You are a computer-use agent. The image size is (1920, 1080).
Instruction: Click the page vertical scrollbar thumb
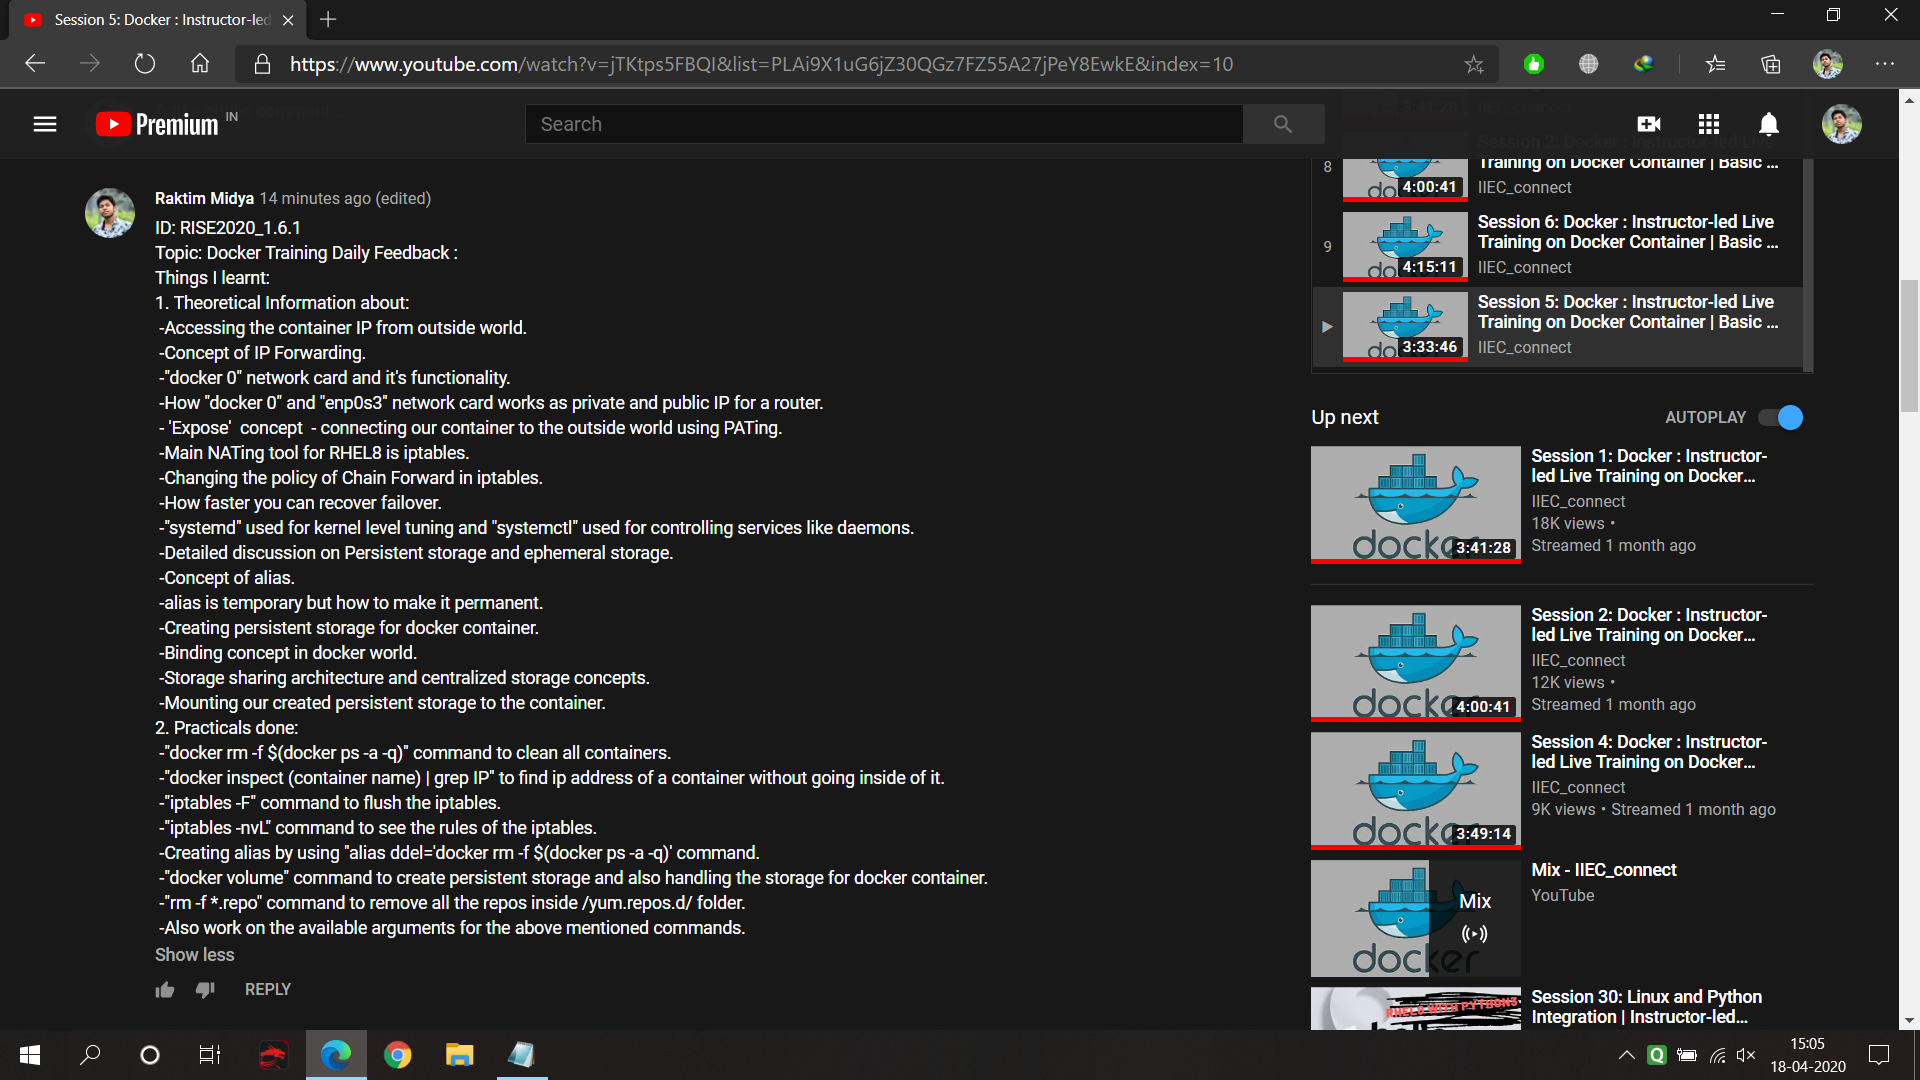point(1909,345)
